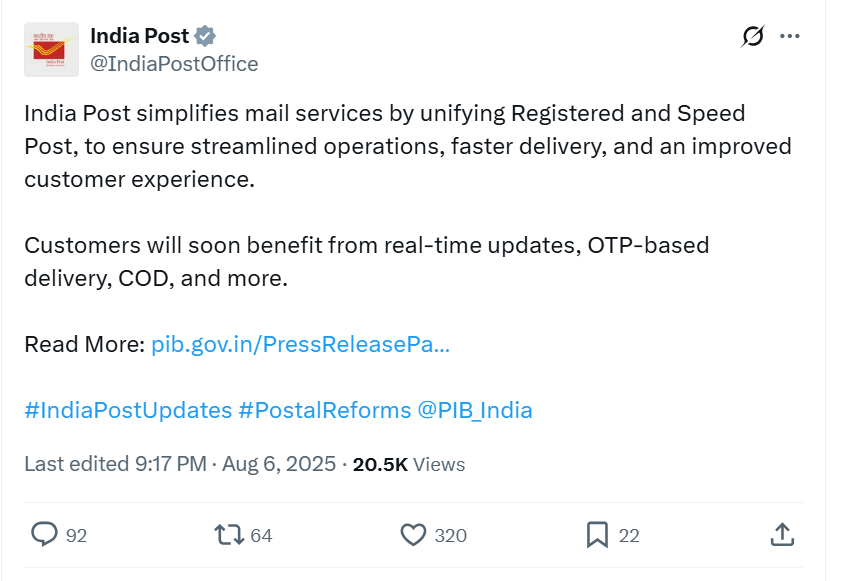Screen dimensions: 843x581
Task: Click the blue verified badge
Action: (205, 36)
